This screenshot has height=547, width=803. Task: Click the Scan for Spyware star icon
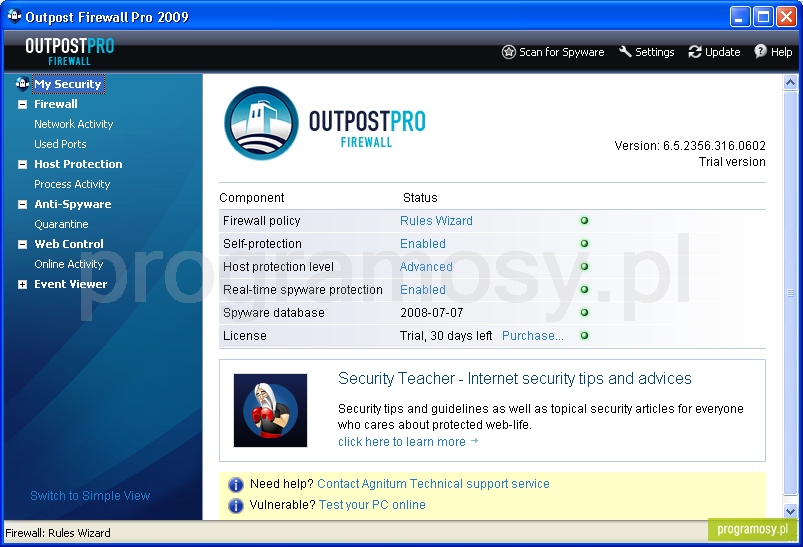coord(509,52)
